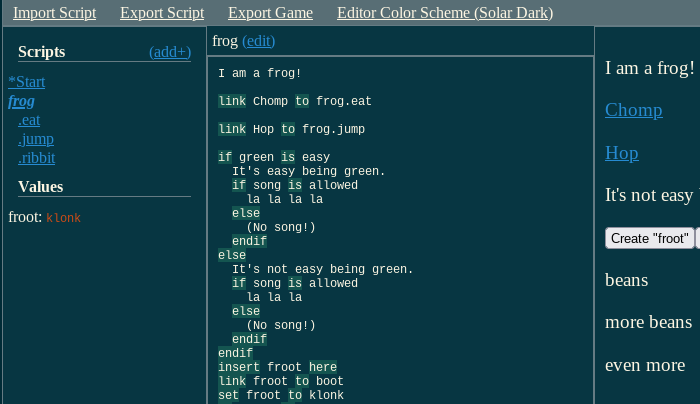
Task: Open the .ribbit sub-script
Action: (x=37, y=158)
